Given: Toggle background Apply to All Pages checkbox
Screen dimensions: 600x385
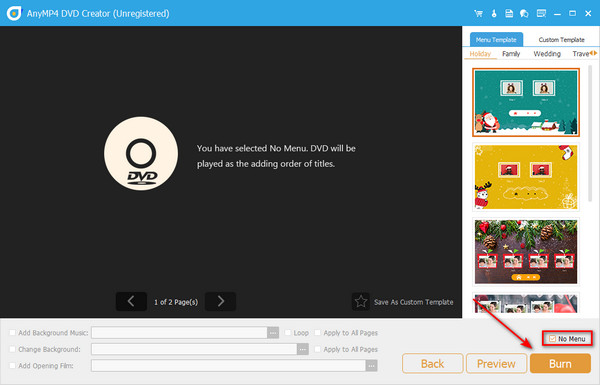Looking at the screenshot, I should [x=318, y=349].
